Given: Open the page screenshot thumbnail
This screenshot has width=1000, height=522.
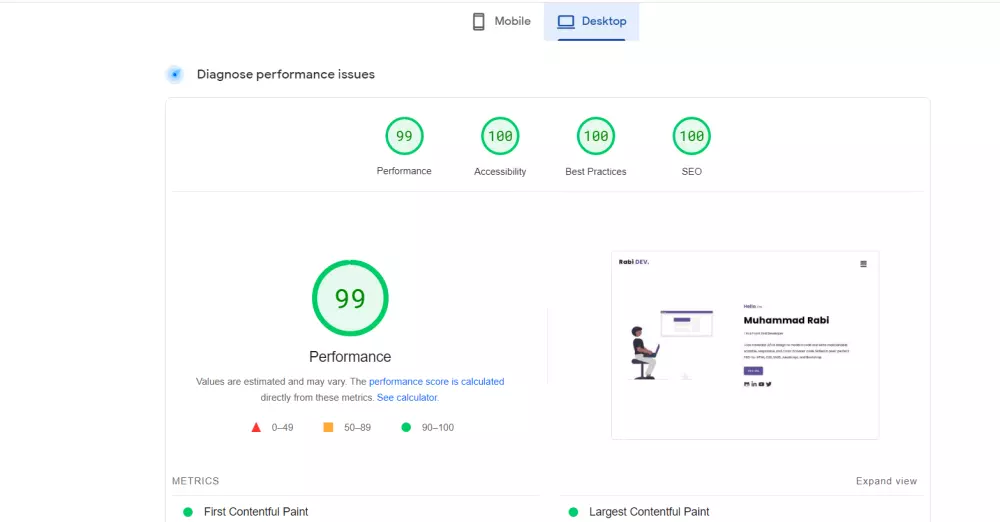Looking at the screenshot, I should click(x=744, y=344).
